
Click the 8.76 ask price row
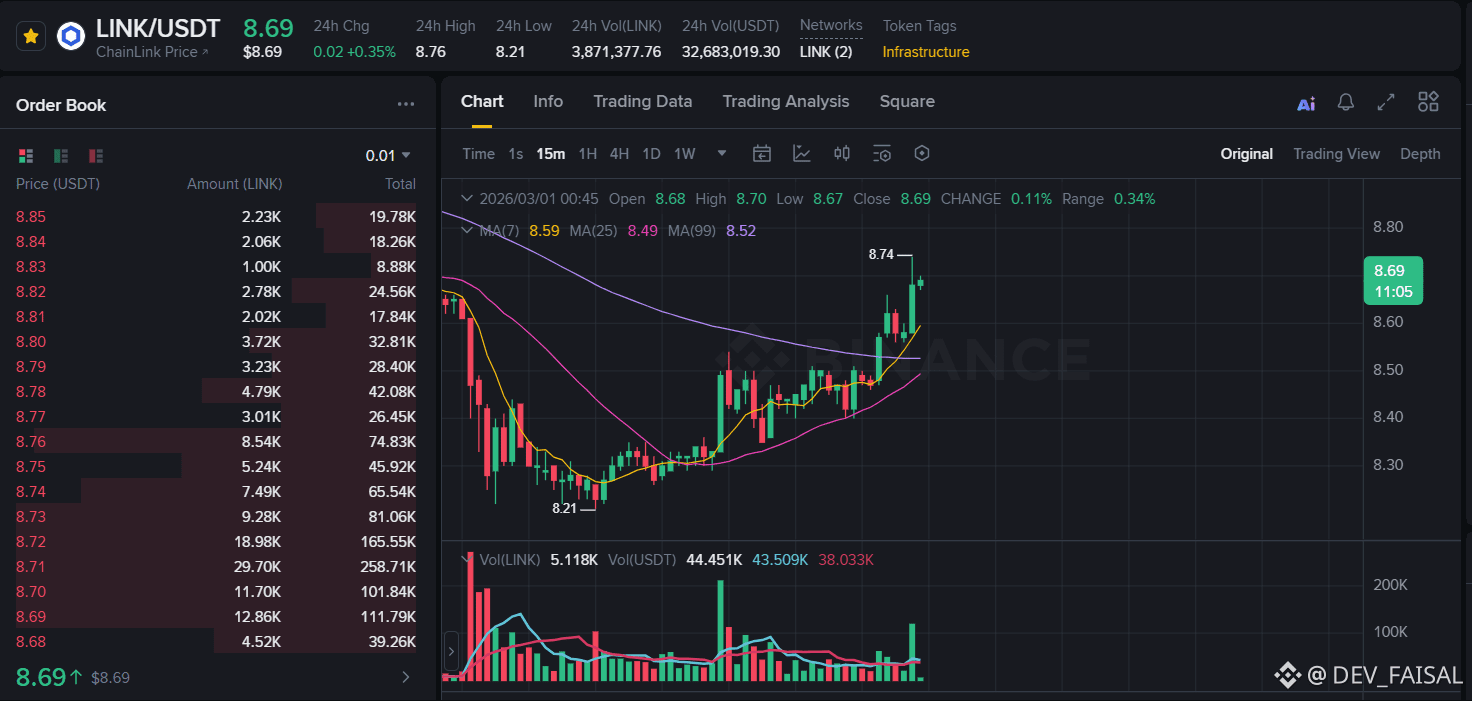pos(216,441)
